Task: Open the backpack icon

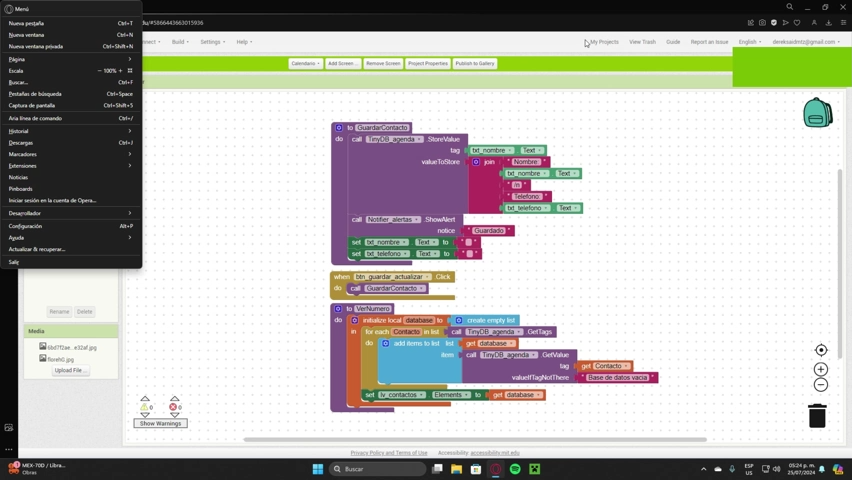Action: pos(817,113)
